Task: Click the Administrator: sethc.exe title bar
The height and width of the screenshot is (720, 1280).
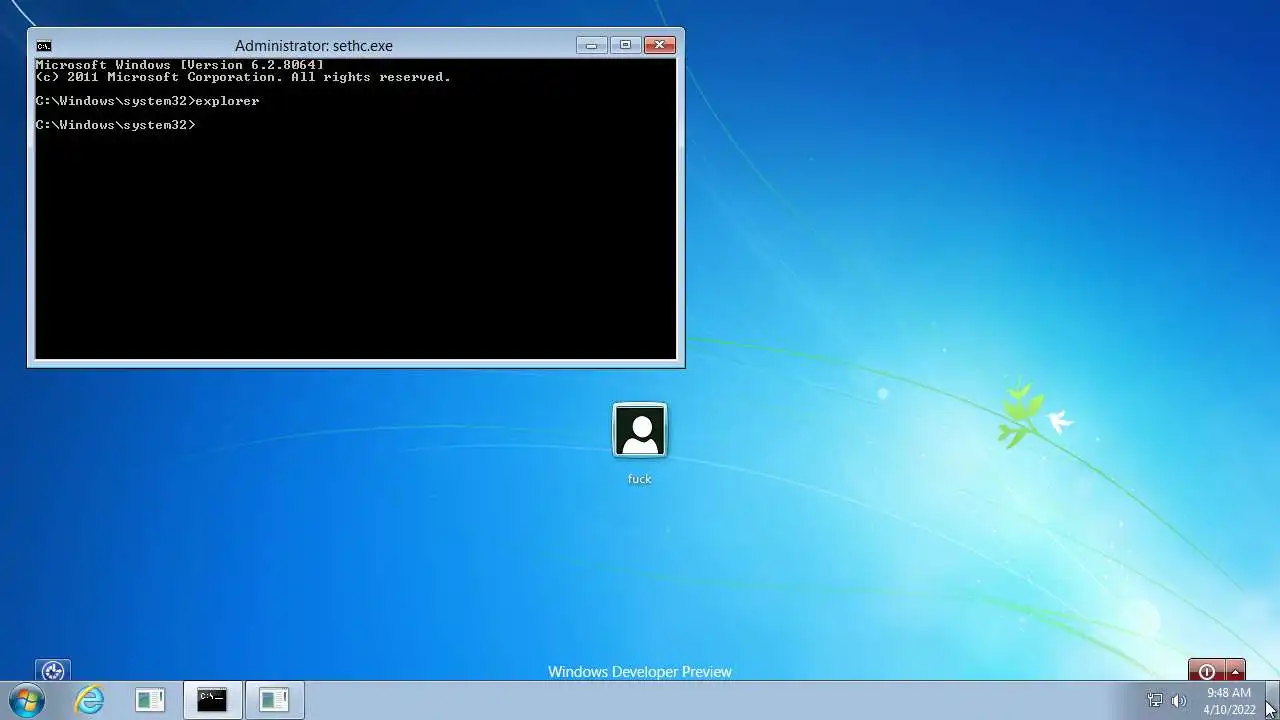Action: click(x=314, y=45)
